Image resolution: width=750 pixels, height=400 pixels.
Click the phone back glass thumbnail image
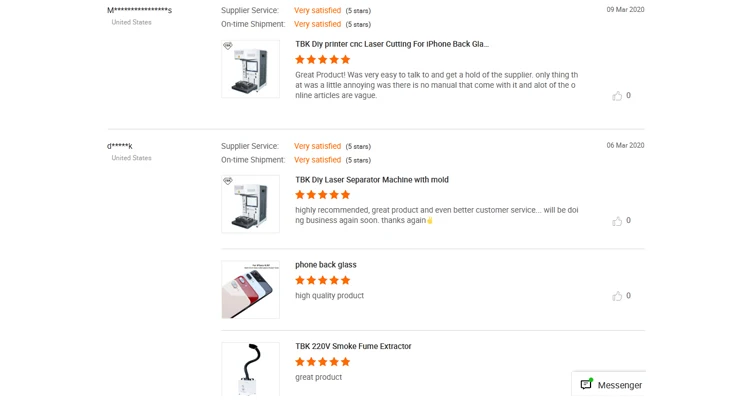click(250, 290)
